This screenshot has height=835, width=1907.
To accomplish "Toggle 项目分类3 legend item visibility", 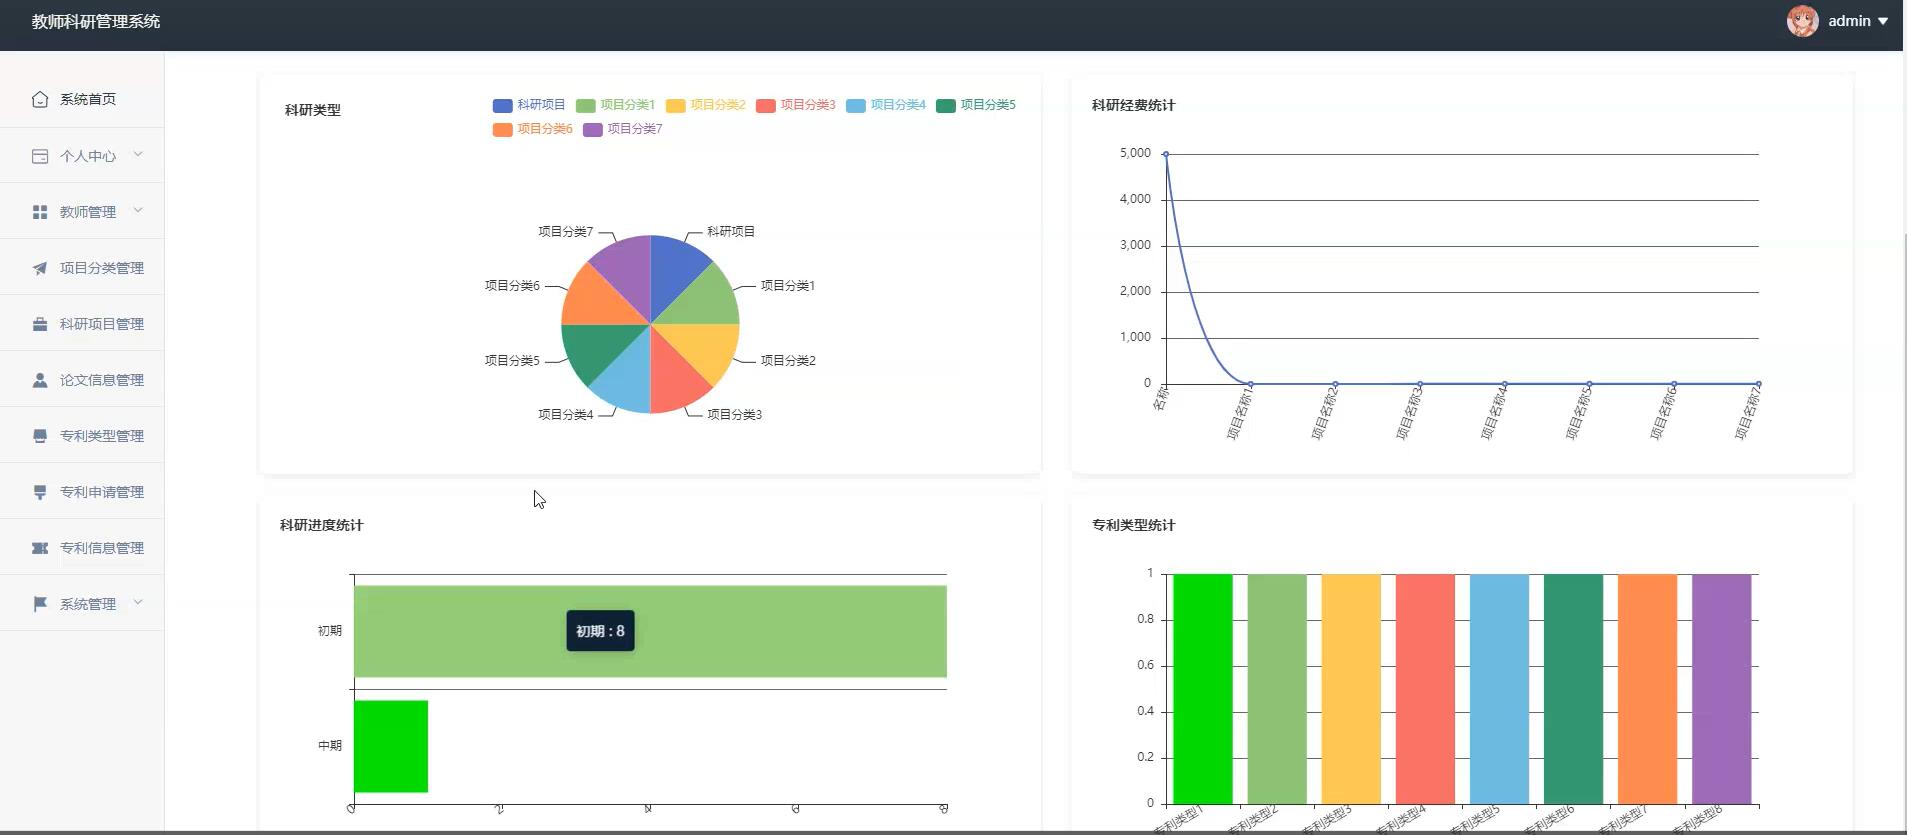I will (x=796, y=105).
